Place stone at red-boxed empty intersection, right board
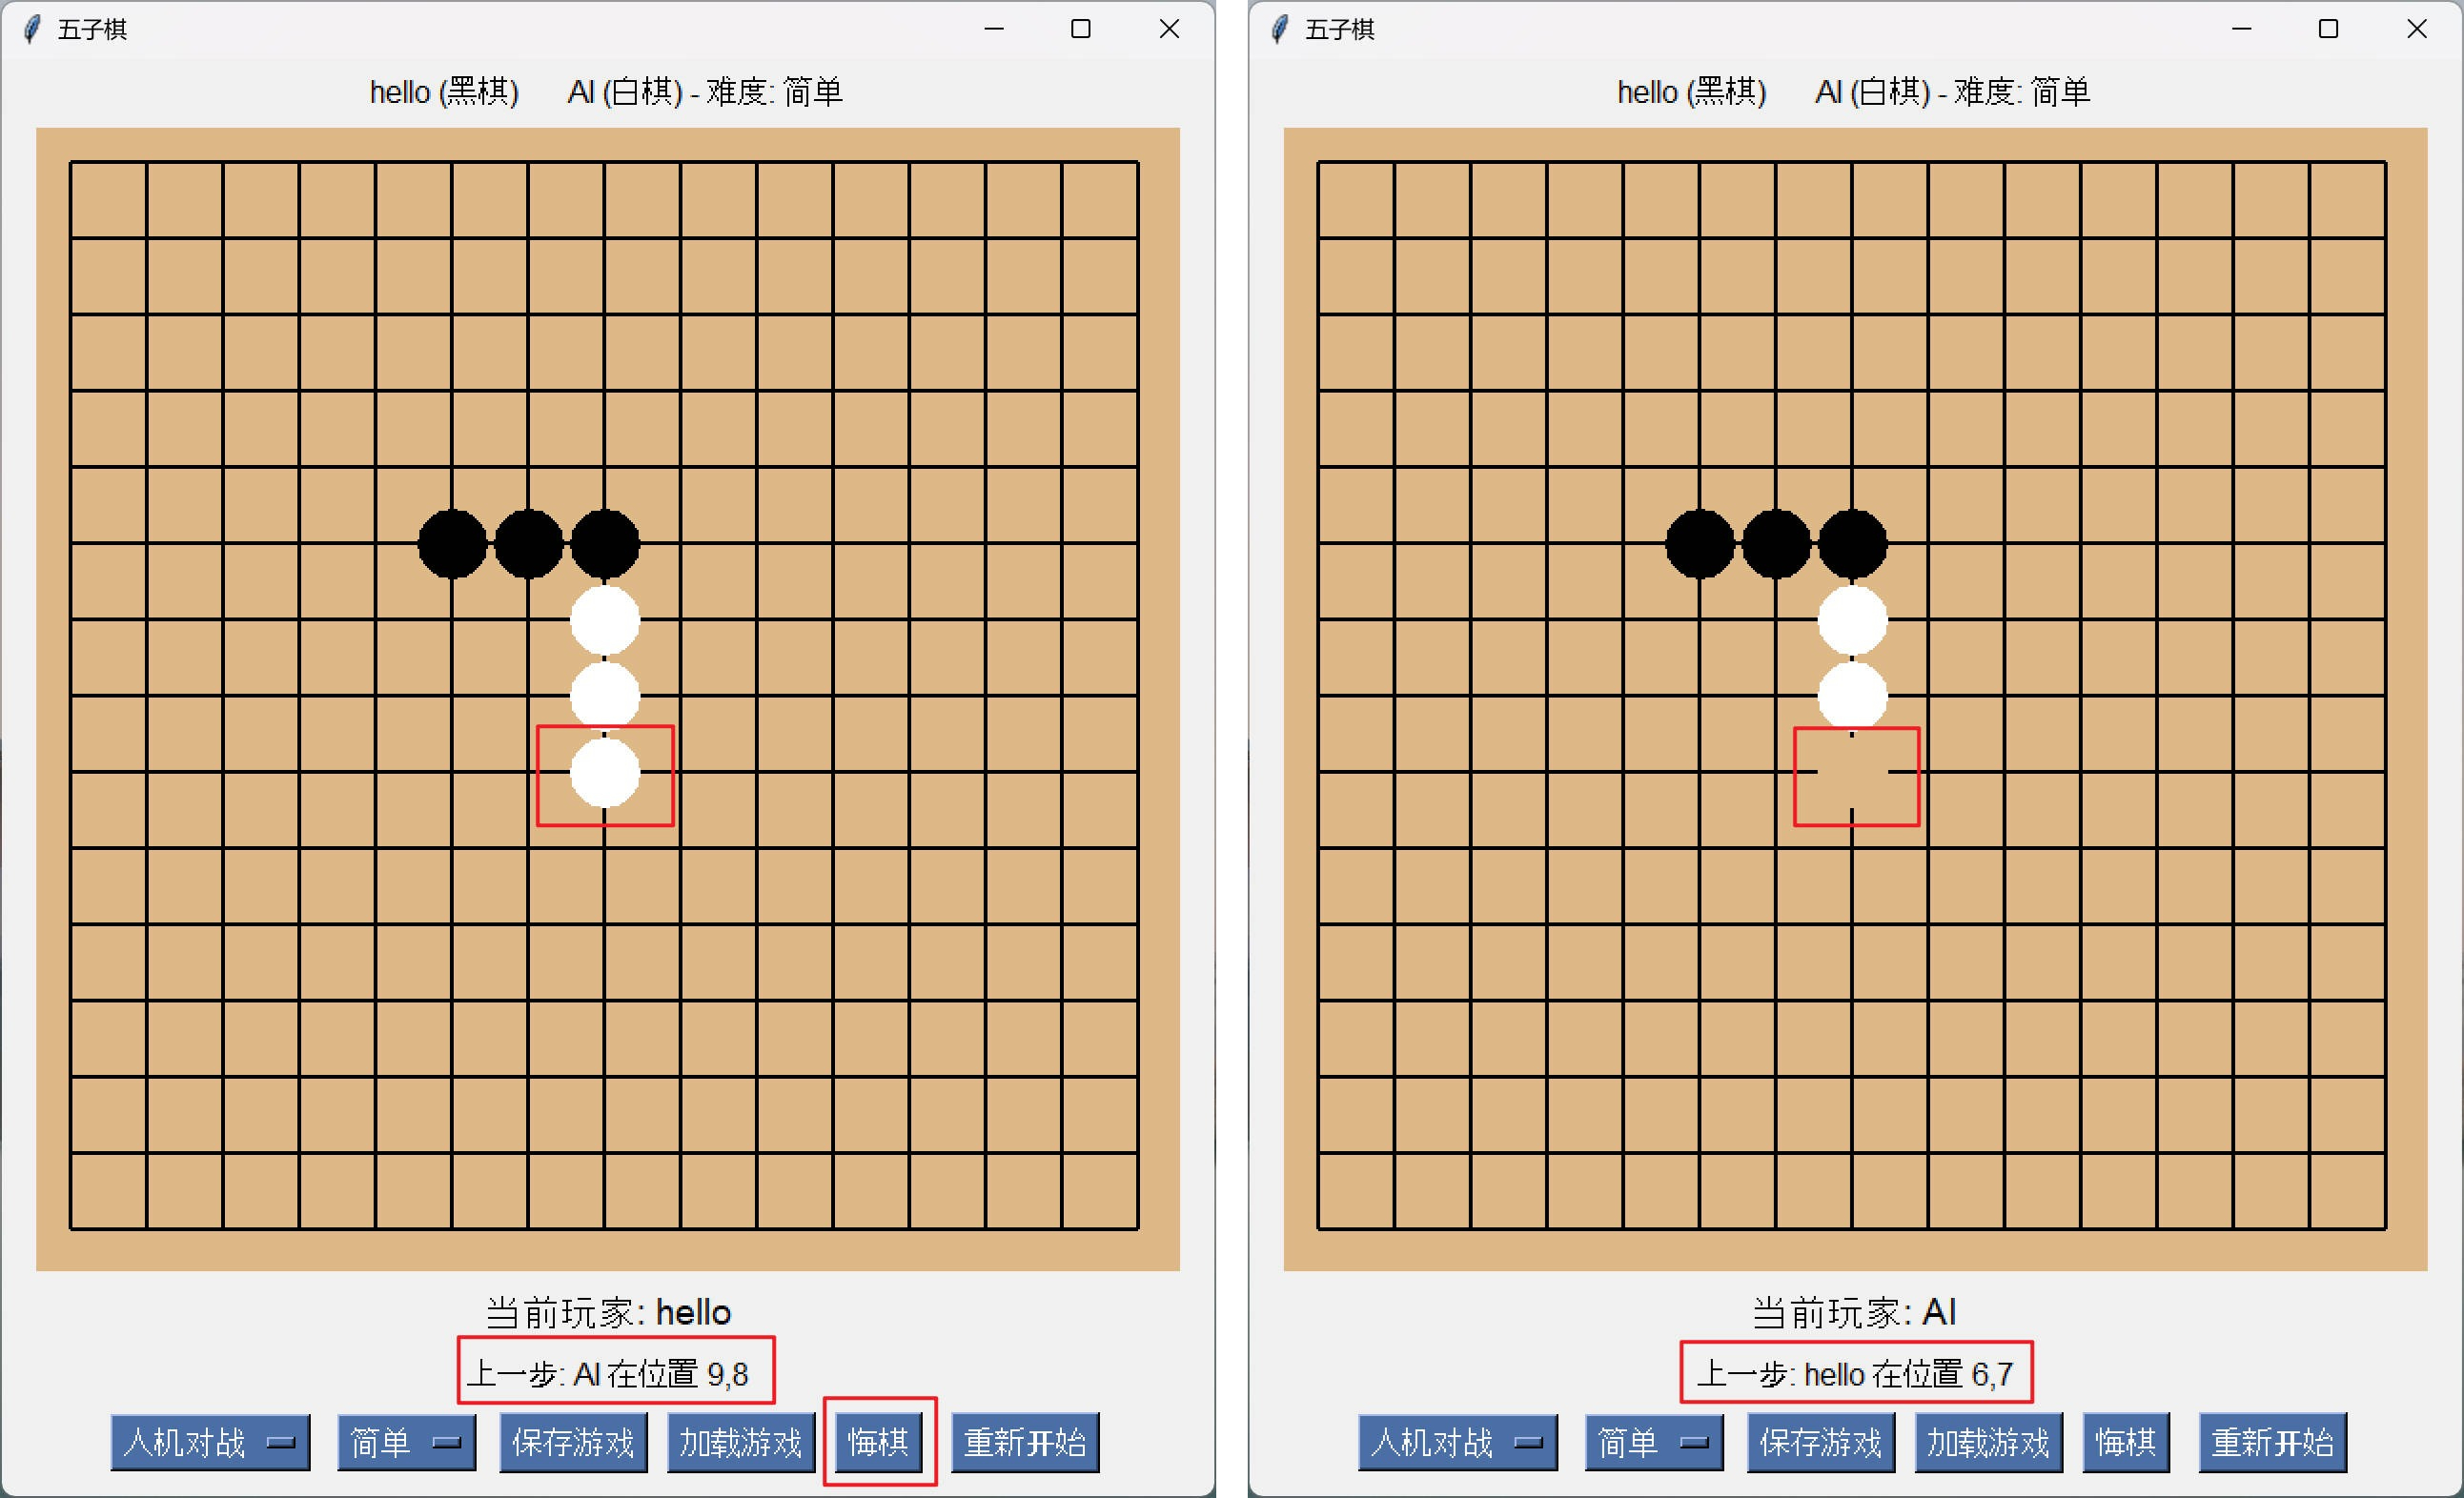2464x1498 pixels. 1852,772
